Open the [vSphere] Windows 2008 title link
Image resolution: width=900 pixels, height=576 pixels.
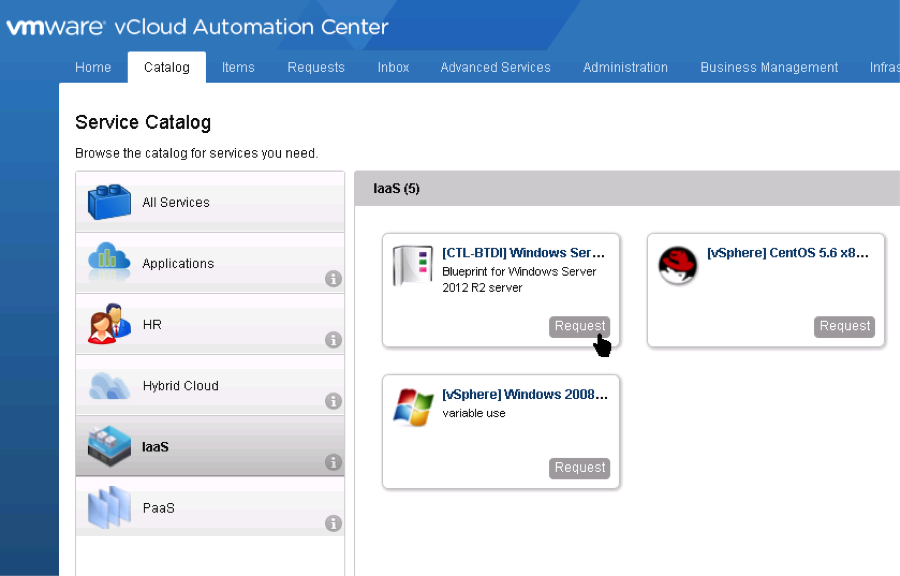pyautogui.click(x=525, y=394)
